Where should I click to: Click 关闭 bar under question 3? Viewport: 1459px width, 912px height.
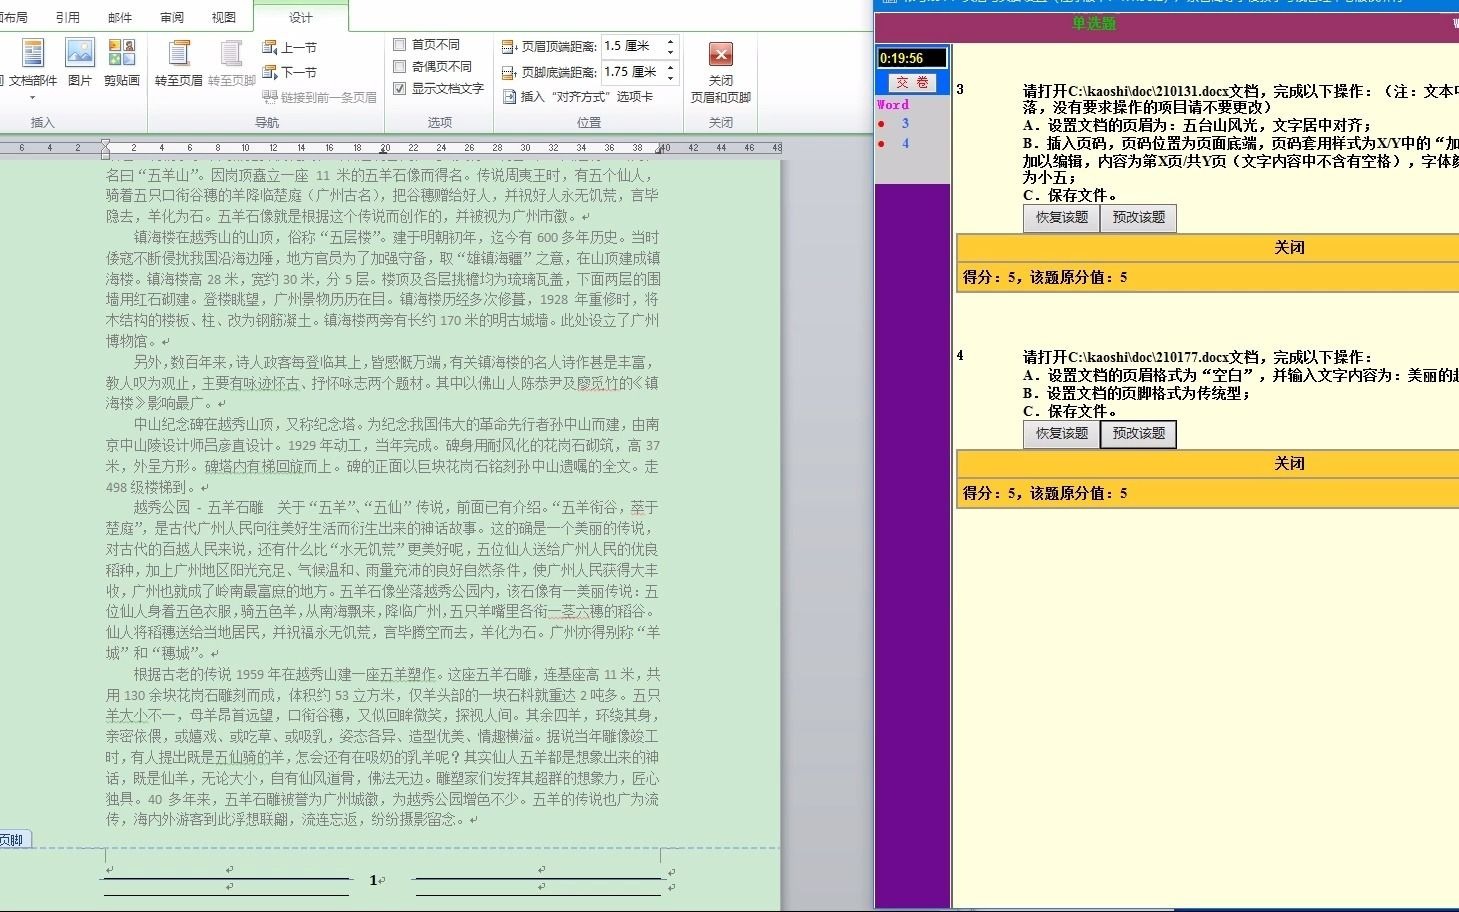pos(1208,247)
